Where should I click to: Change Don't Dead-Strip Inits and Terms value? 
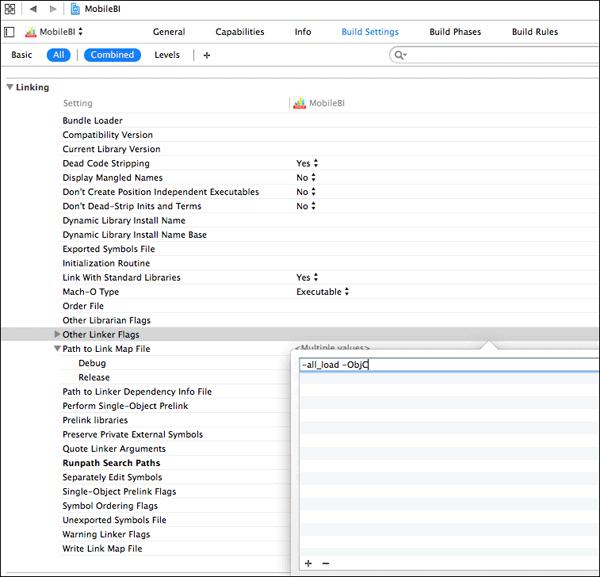pyautogui.click(x=306, y=206)
